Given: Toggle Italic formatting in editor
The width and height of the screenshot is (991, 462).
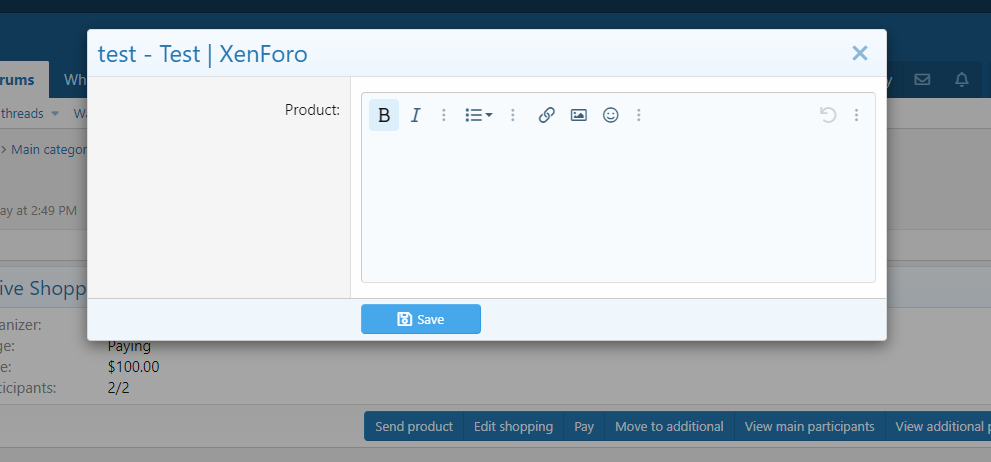Looking at the screenshot, I should [x=416, y=115].
